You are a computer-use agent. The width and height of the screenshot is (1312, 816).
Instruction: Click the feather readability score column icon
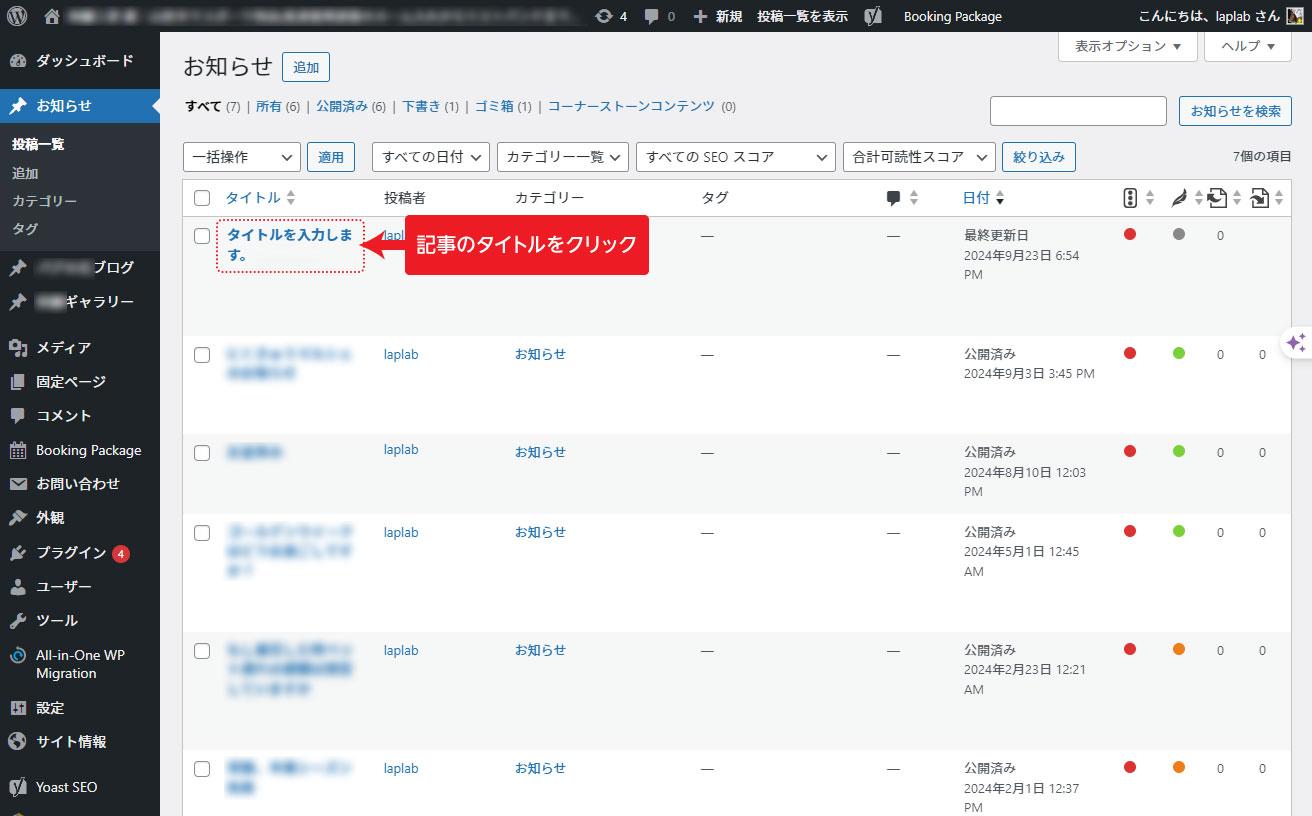point(1179,197)
